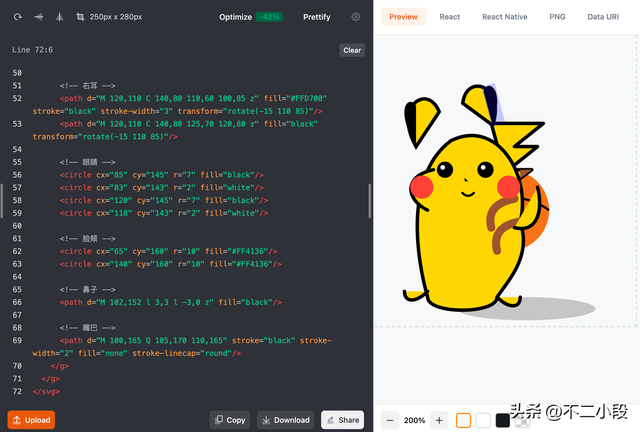Screen dimensions: 640x432
Task: Prettify the SVG code
Action: (316, 17)
